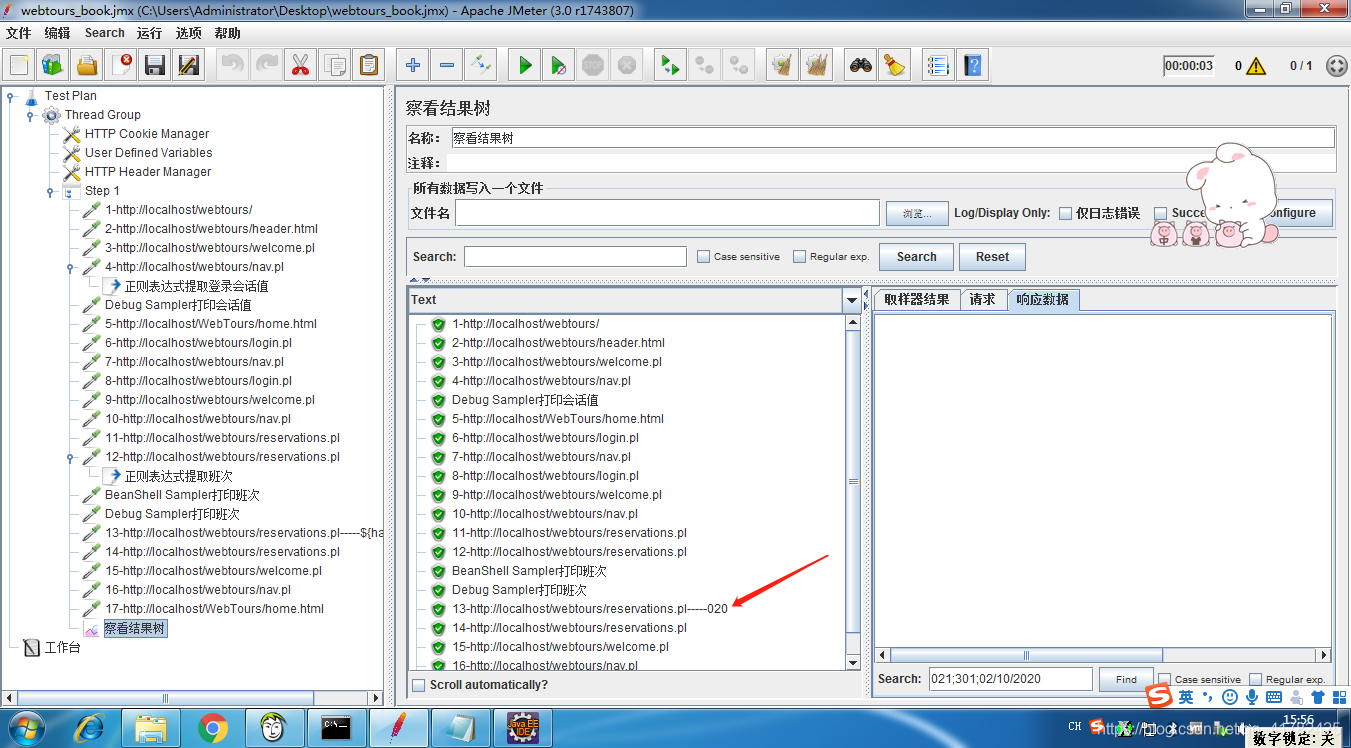Collapse all nodes with the minus icon

pos(446,66)
